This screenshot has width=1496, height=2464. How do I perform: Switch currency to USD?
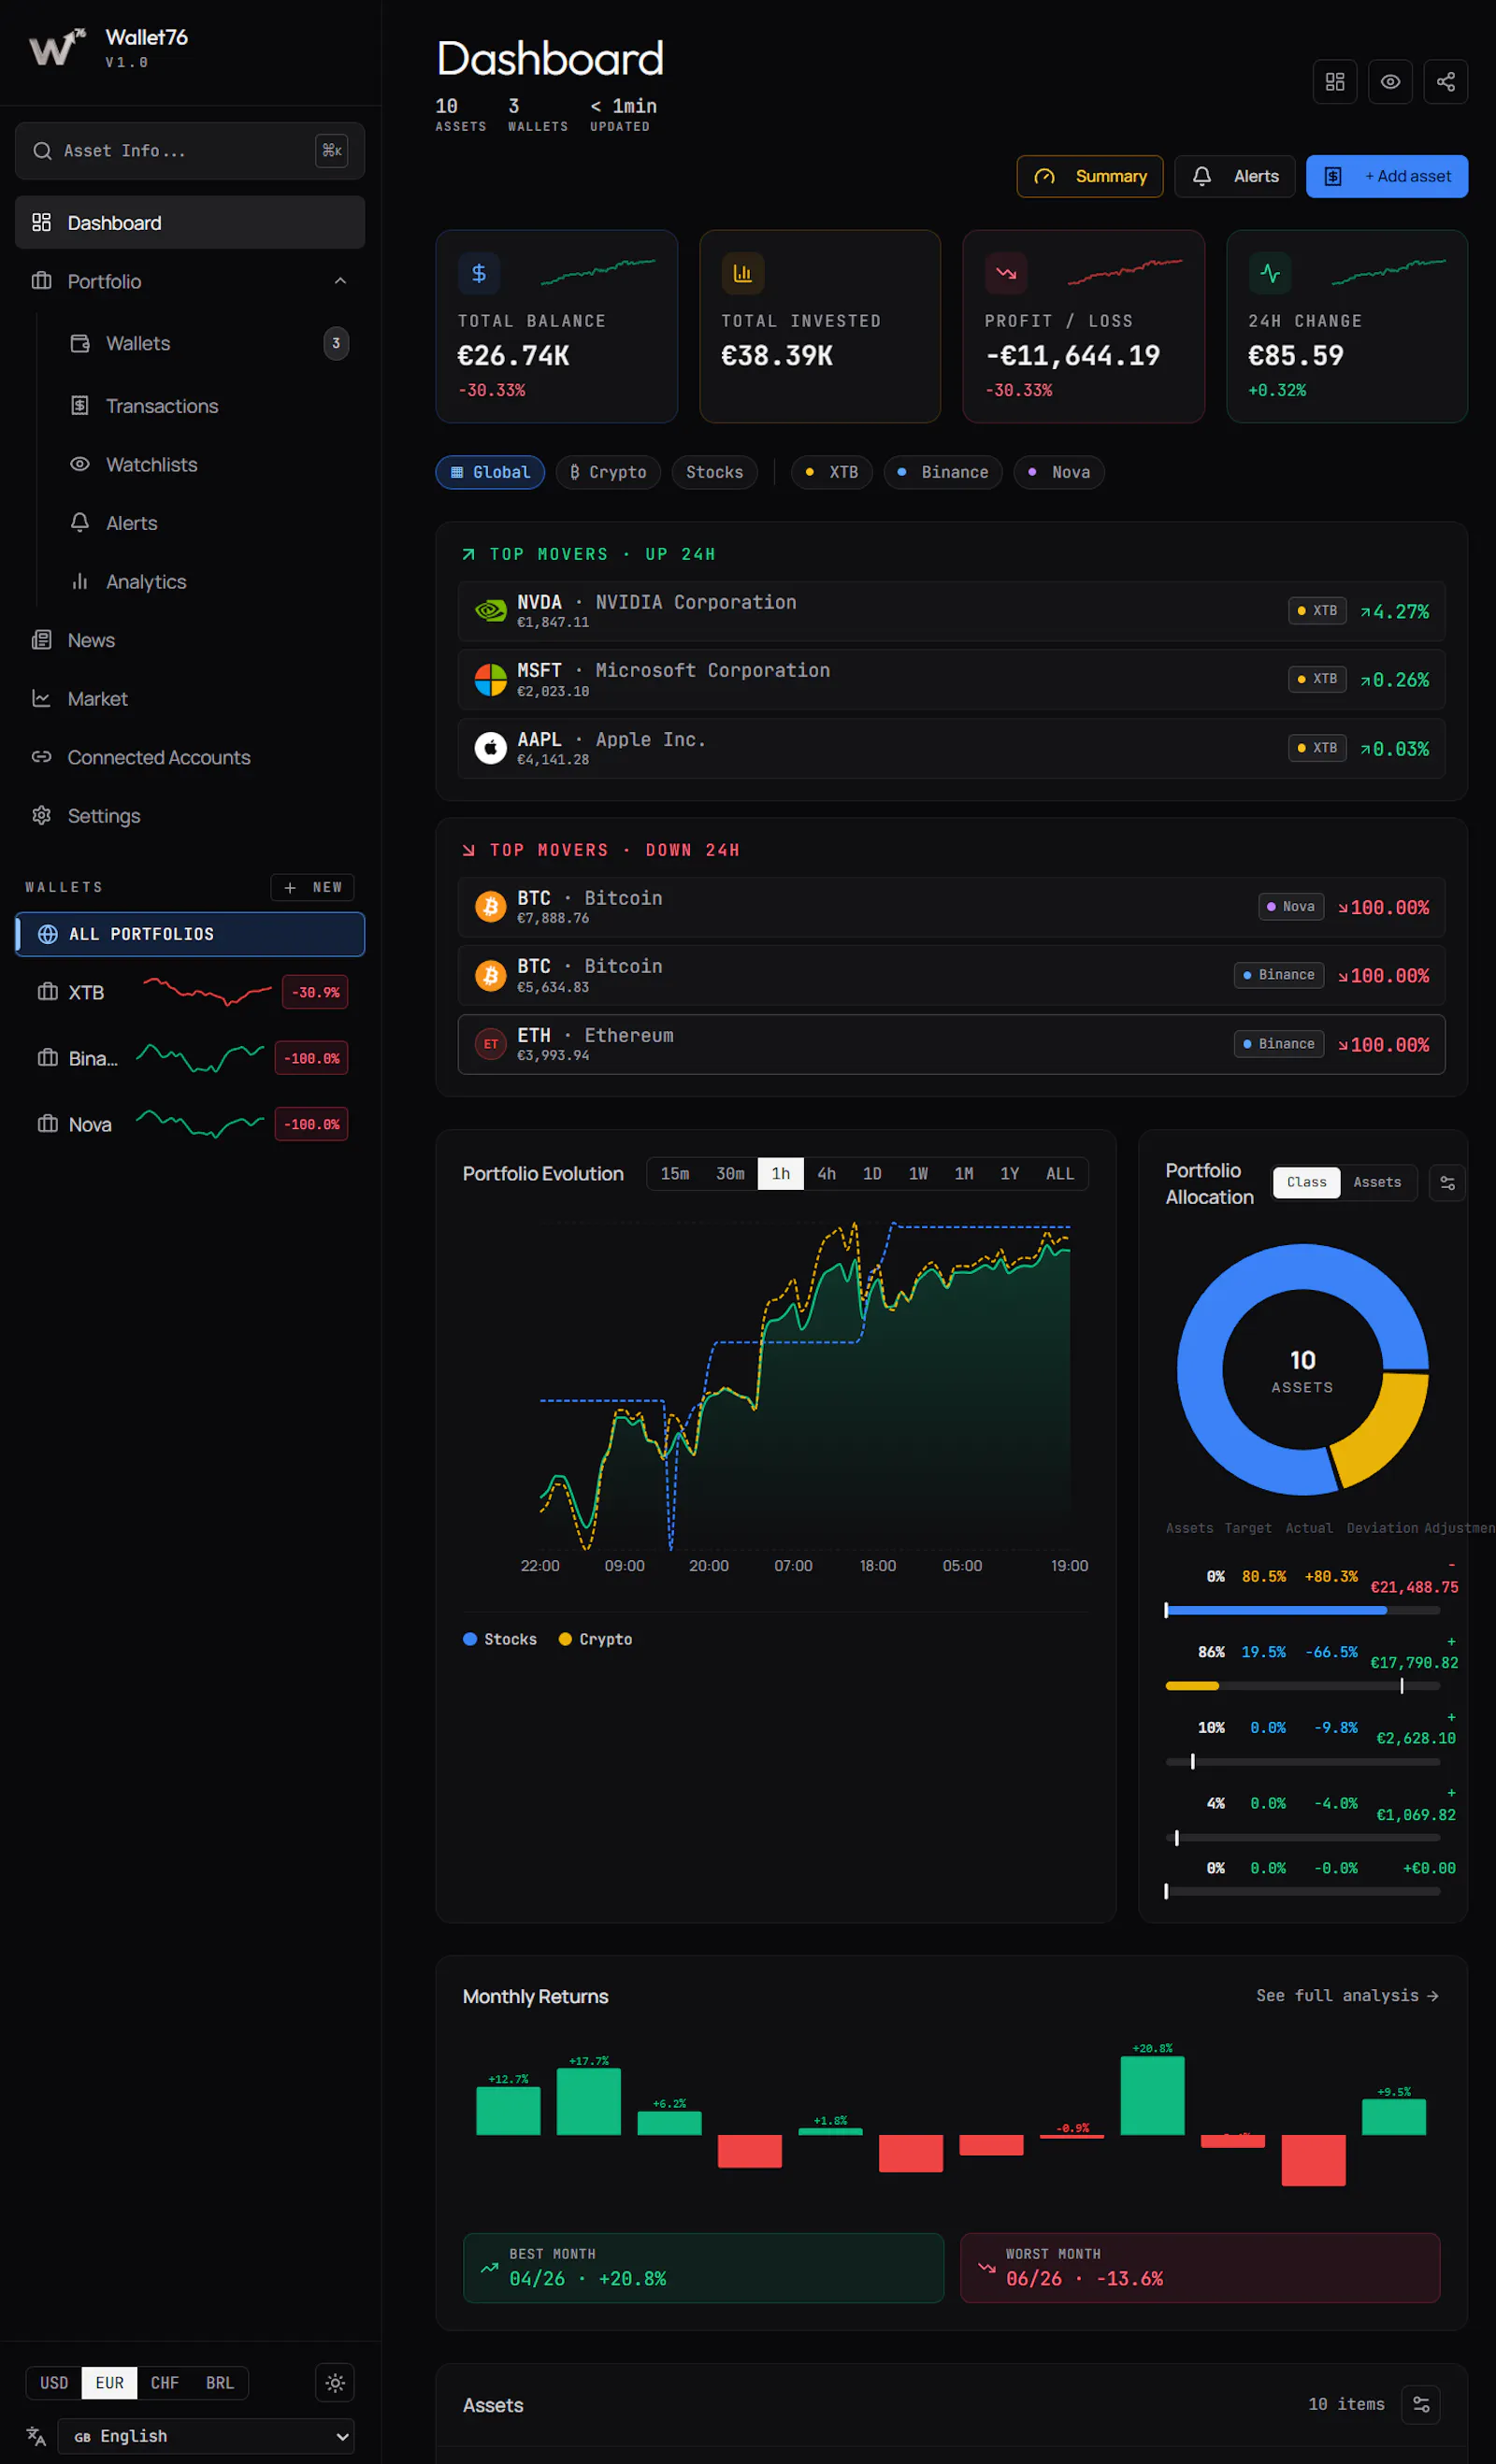pyautogui.click(x=54, y=2383)
